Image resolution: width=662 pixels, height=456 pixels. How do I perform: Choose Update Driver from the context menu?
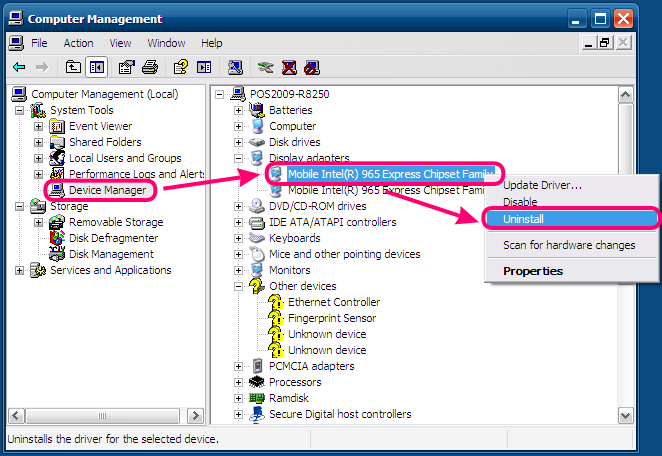[x=542, y=184]
